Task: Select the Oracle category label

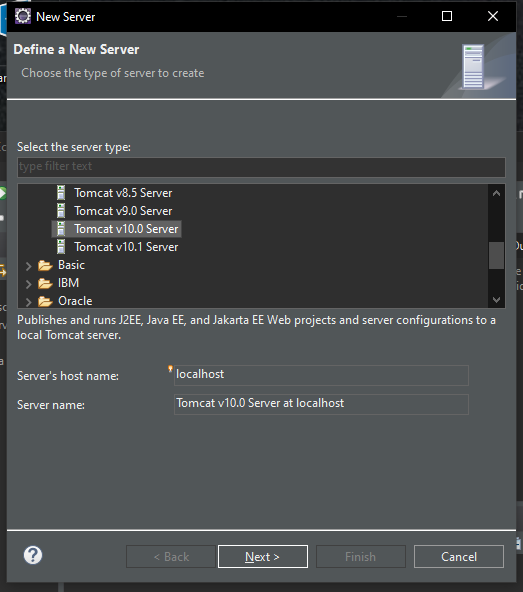Action: (75, 301)
